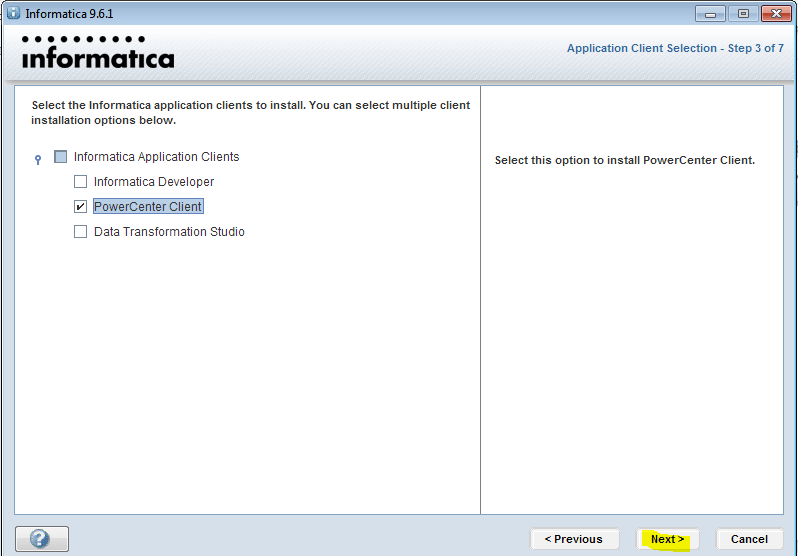
Task: Click the Informatica installer title bar icon
Action: tap(13, 13)
